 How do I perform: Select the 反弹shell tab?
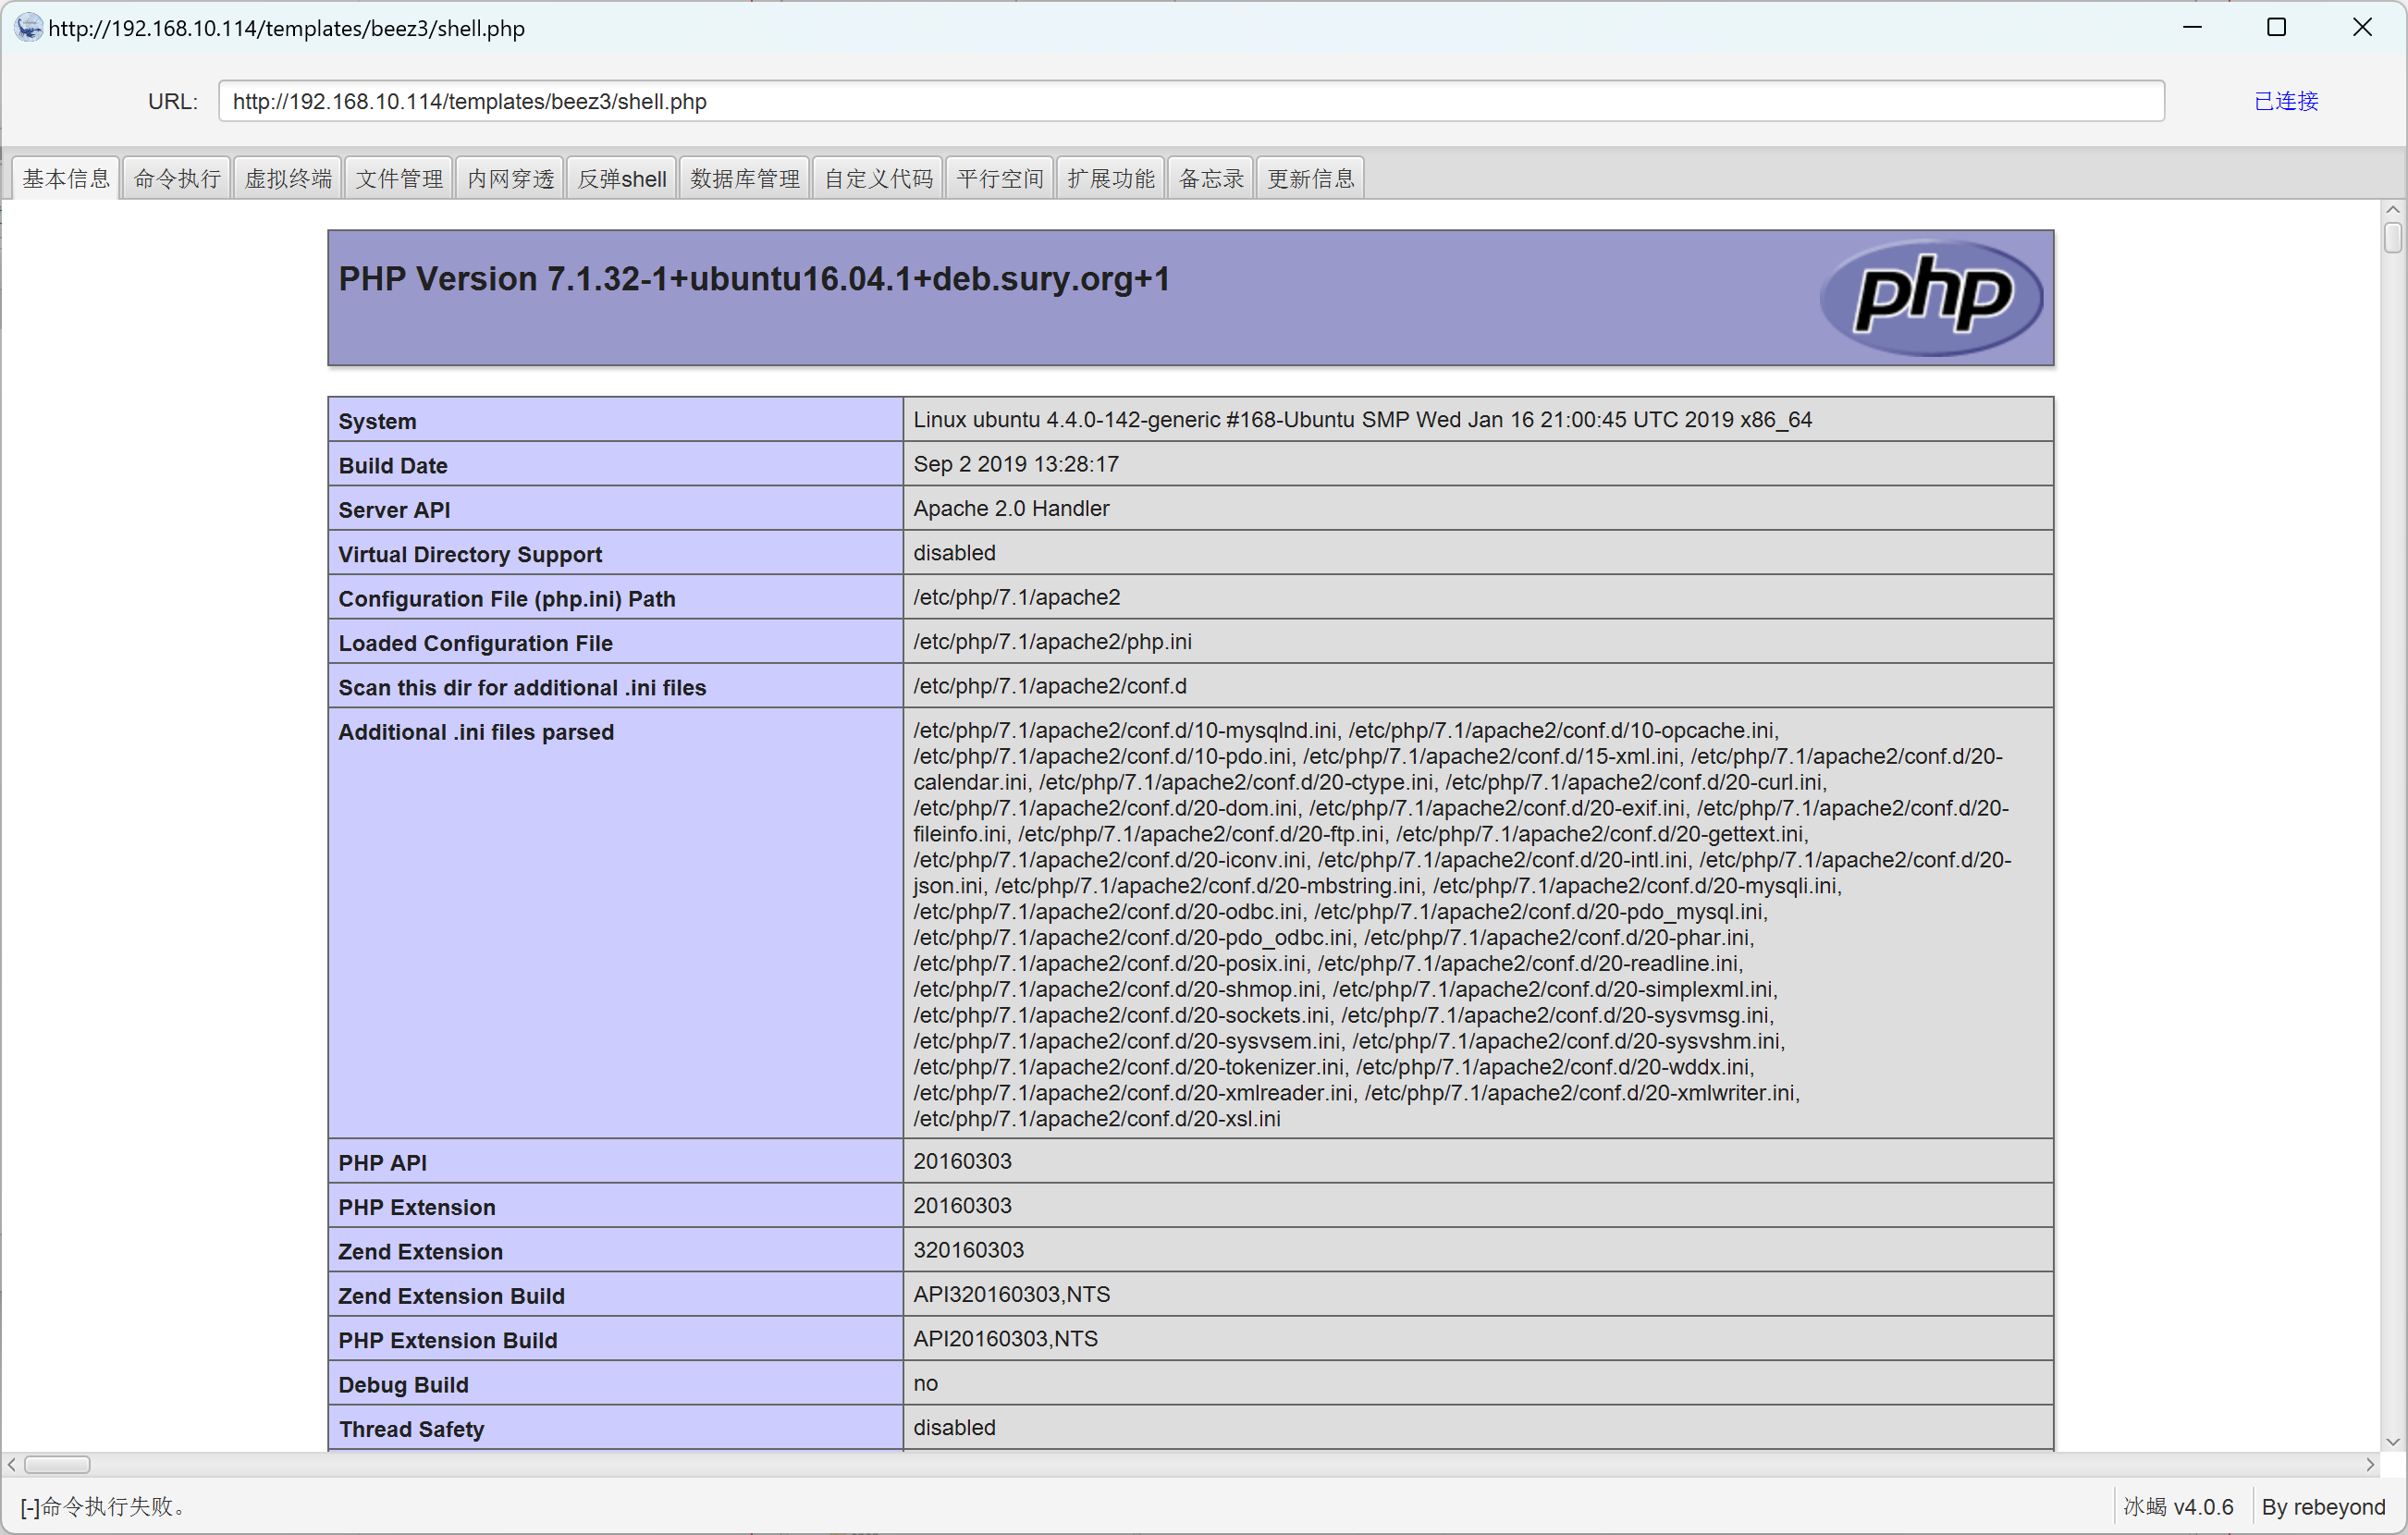621,179
